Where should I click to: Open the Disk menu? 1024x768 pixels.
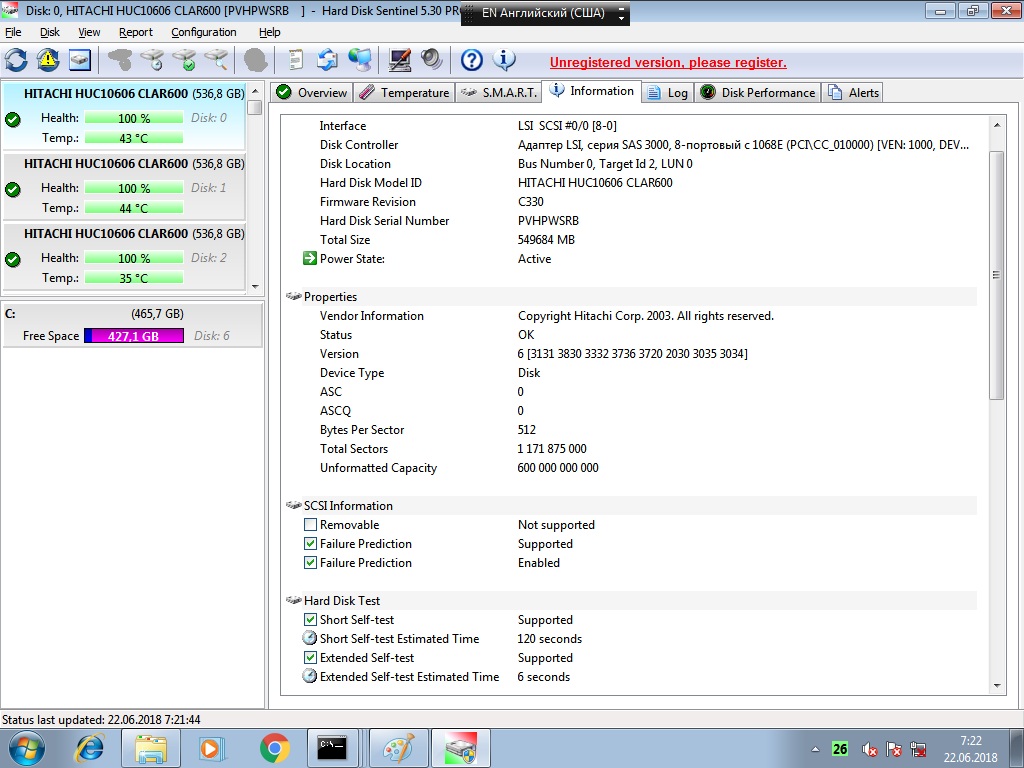tap(50, 32)
